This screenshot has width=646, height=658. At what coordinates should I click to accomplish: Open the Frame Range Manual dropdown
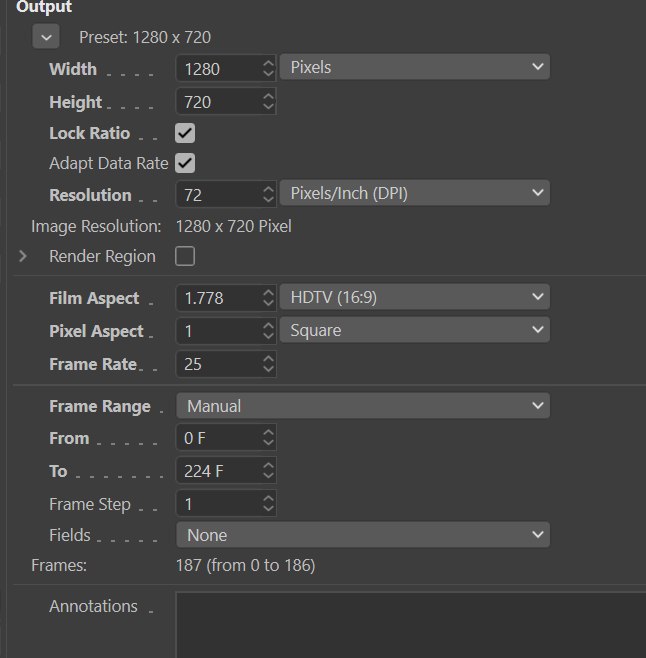(363, 406)
